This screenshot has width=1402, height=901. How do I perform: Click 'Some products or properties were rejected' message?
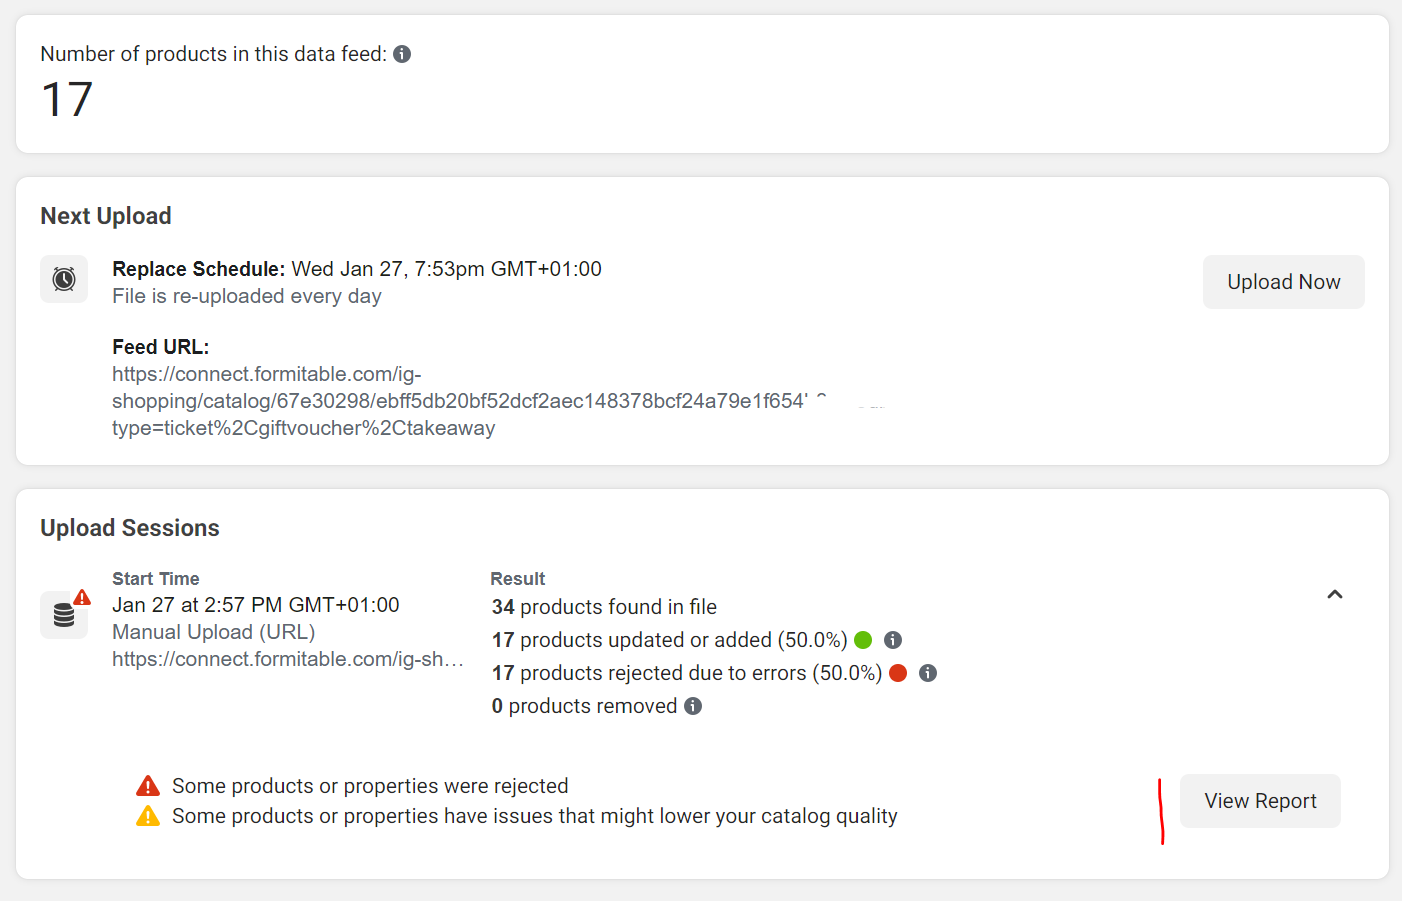(370, 786)
